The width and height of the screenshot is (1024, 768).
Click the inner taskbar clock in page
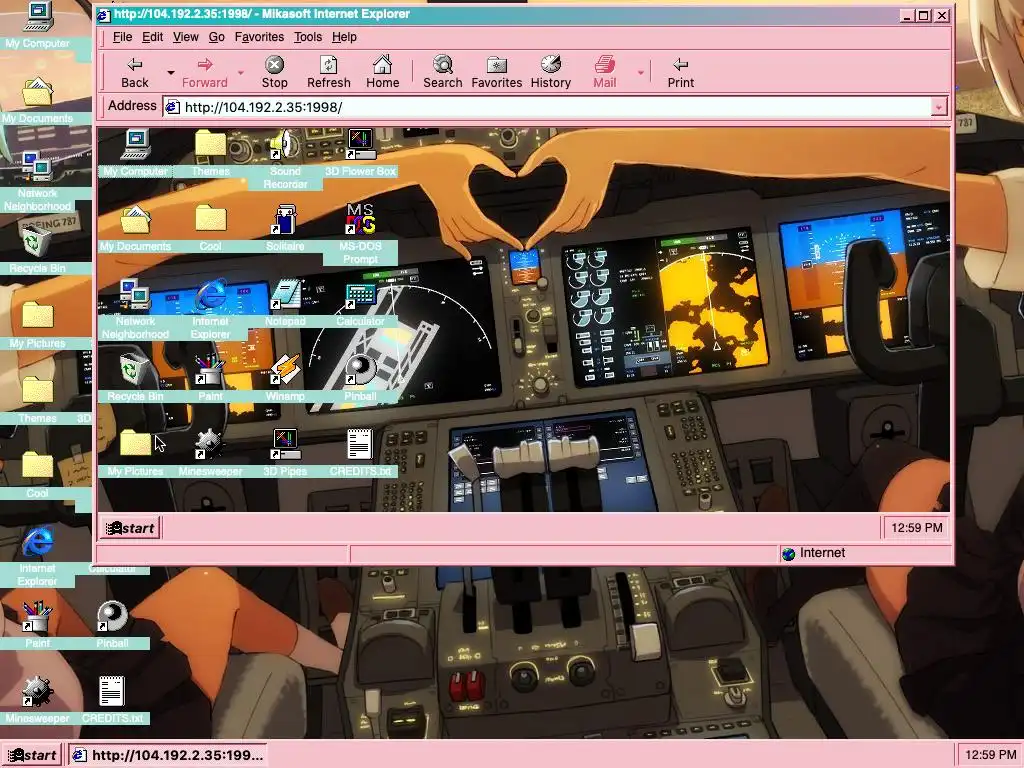click(916, 528)
